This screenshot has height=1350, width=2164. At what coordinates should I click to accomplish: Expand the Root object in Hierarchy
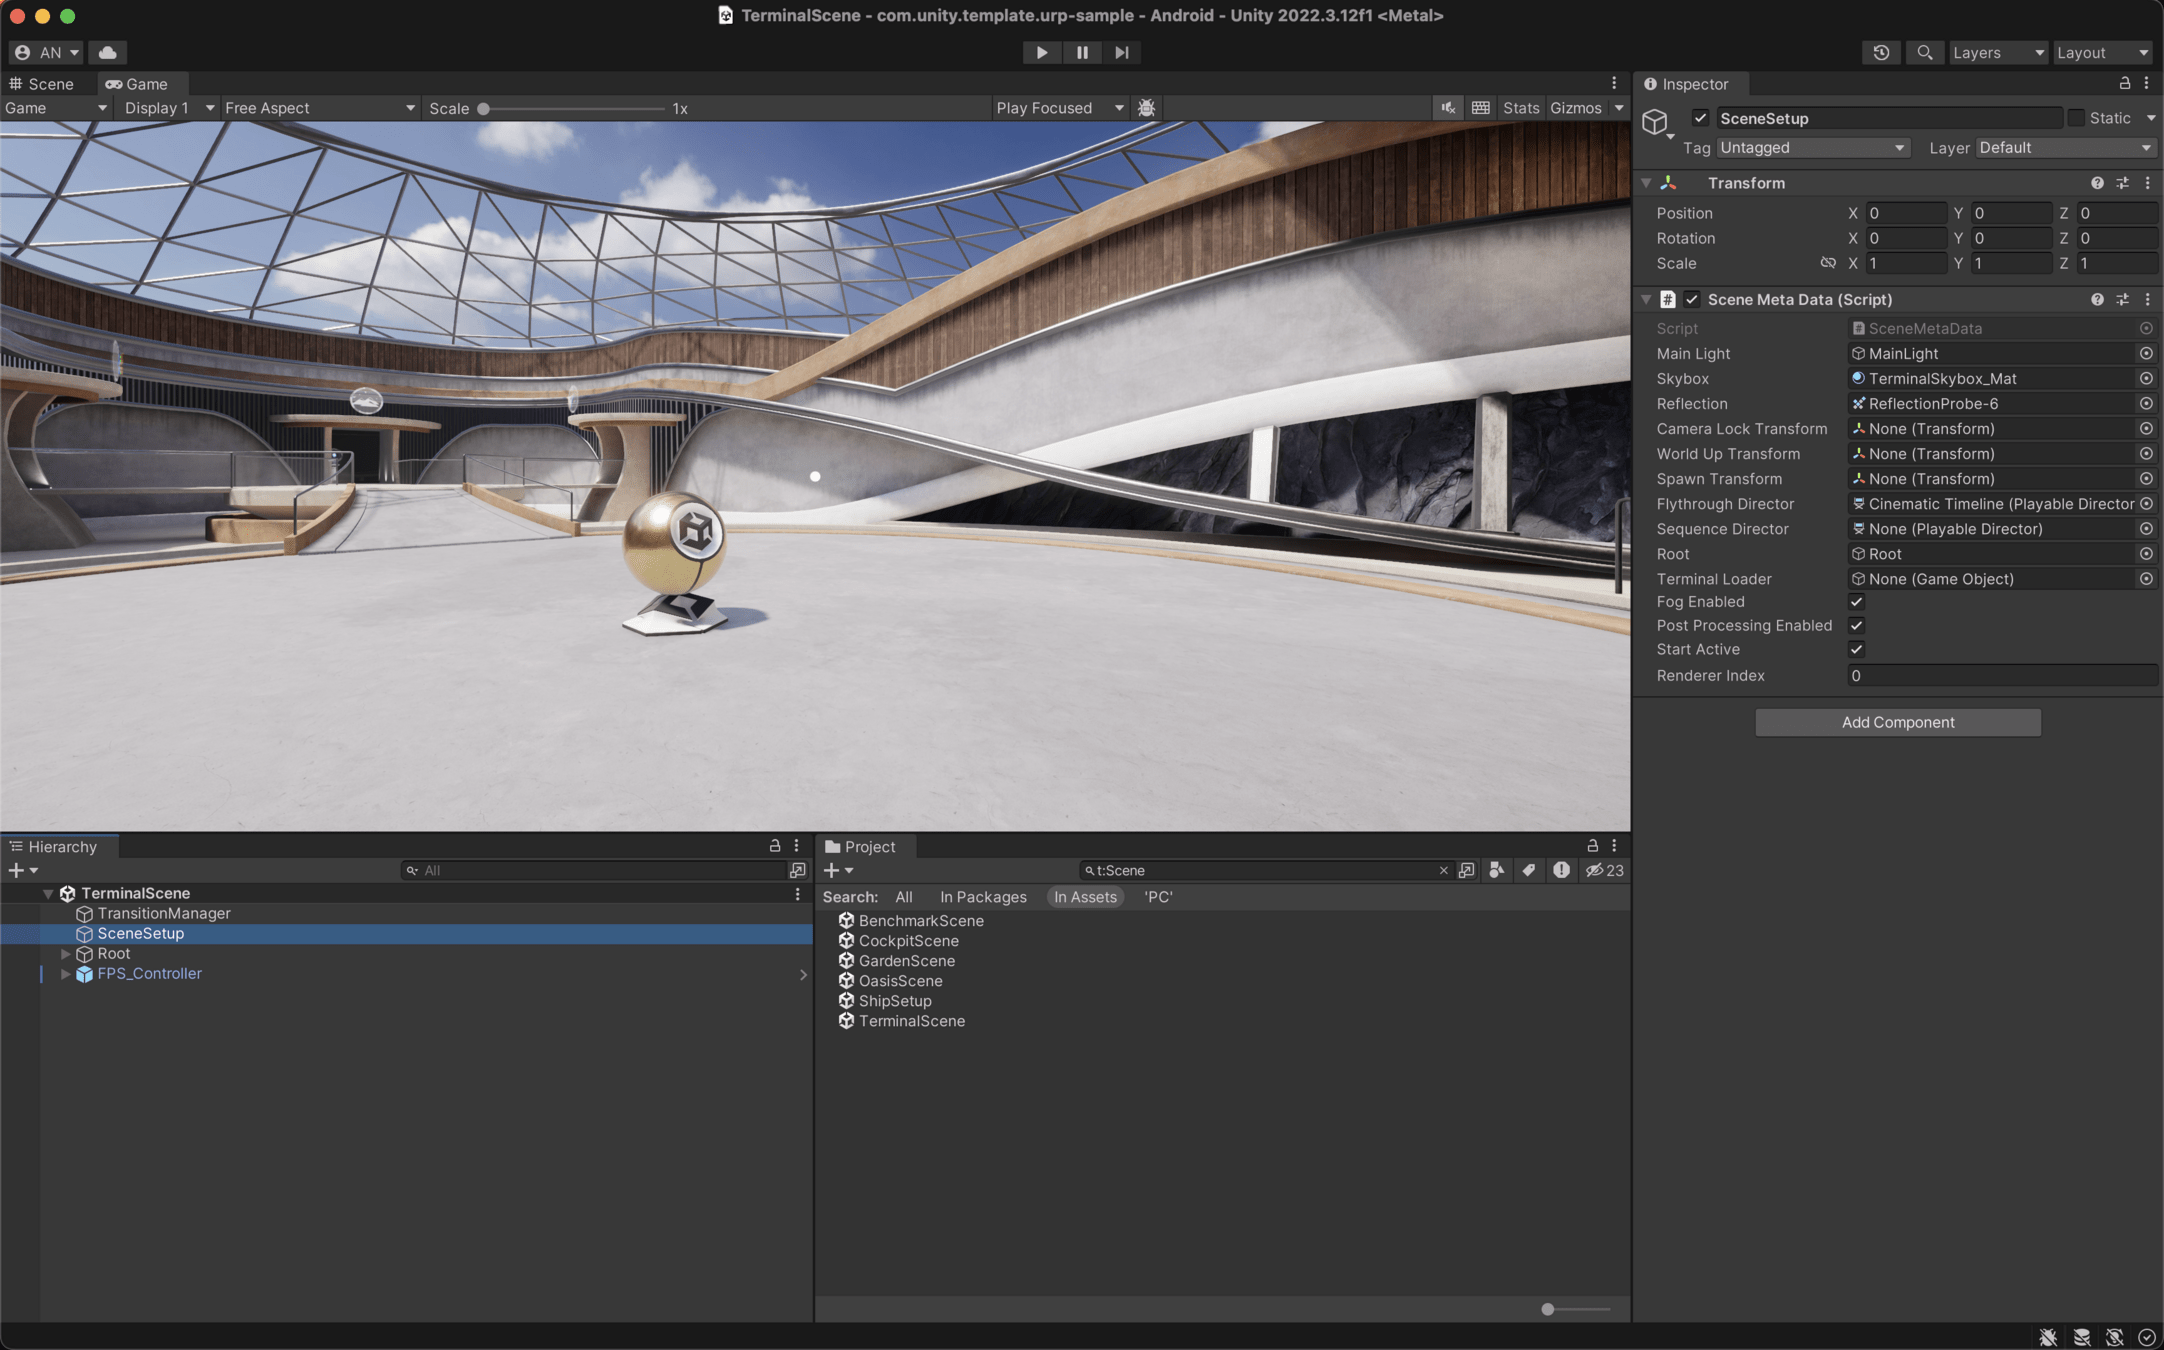[66, 954]
